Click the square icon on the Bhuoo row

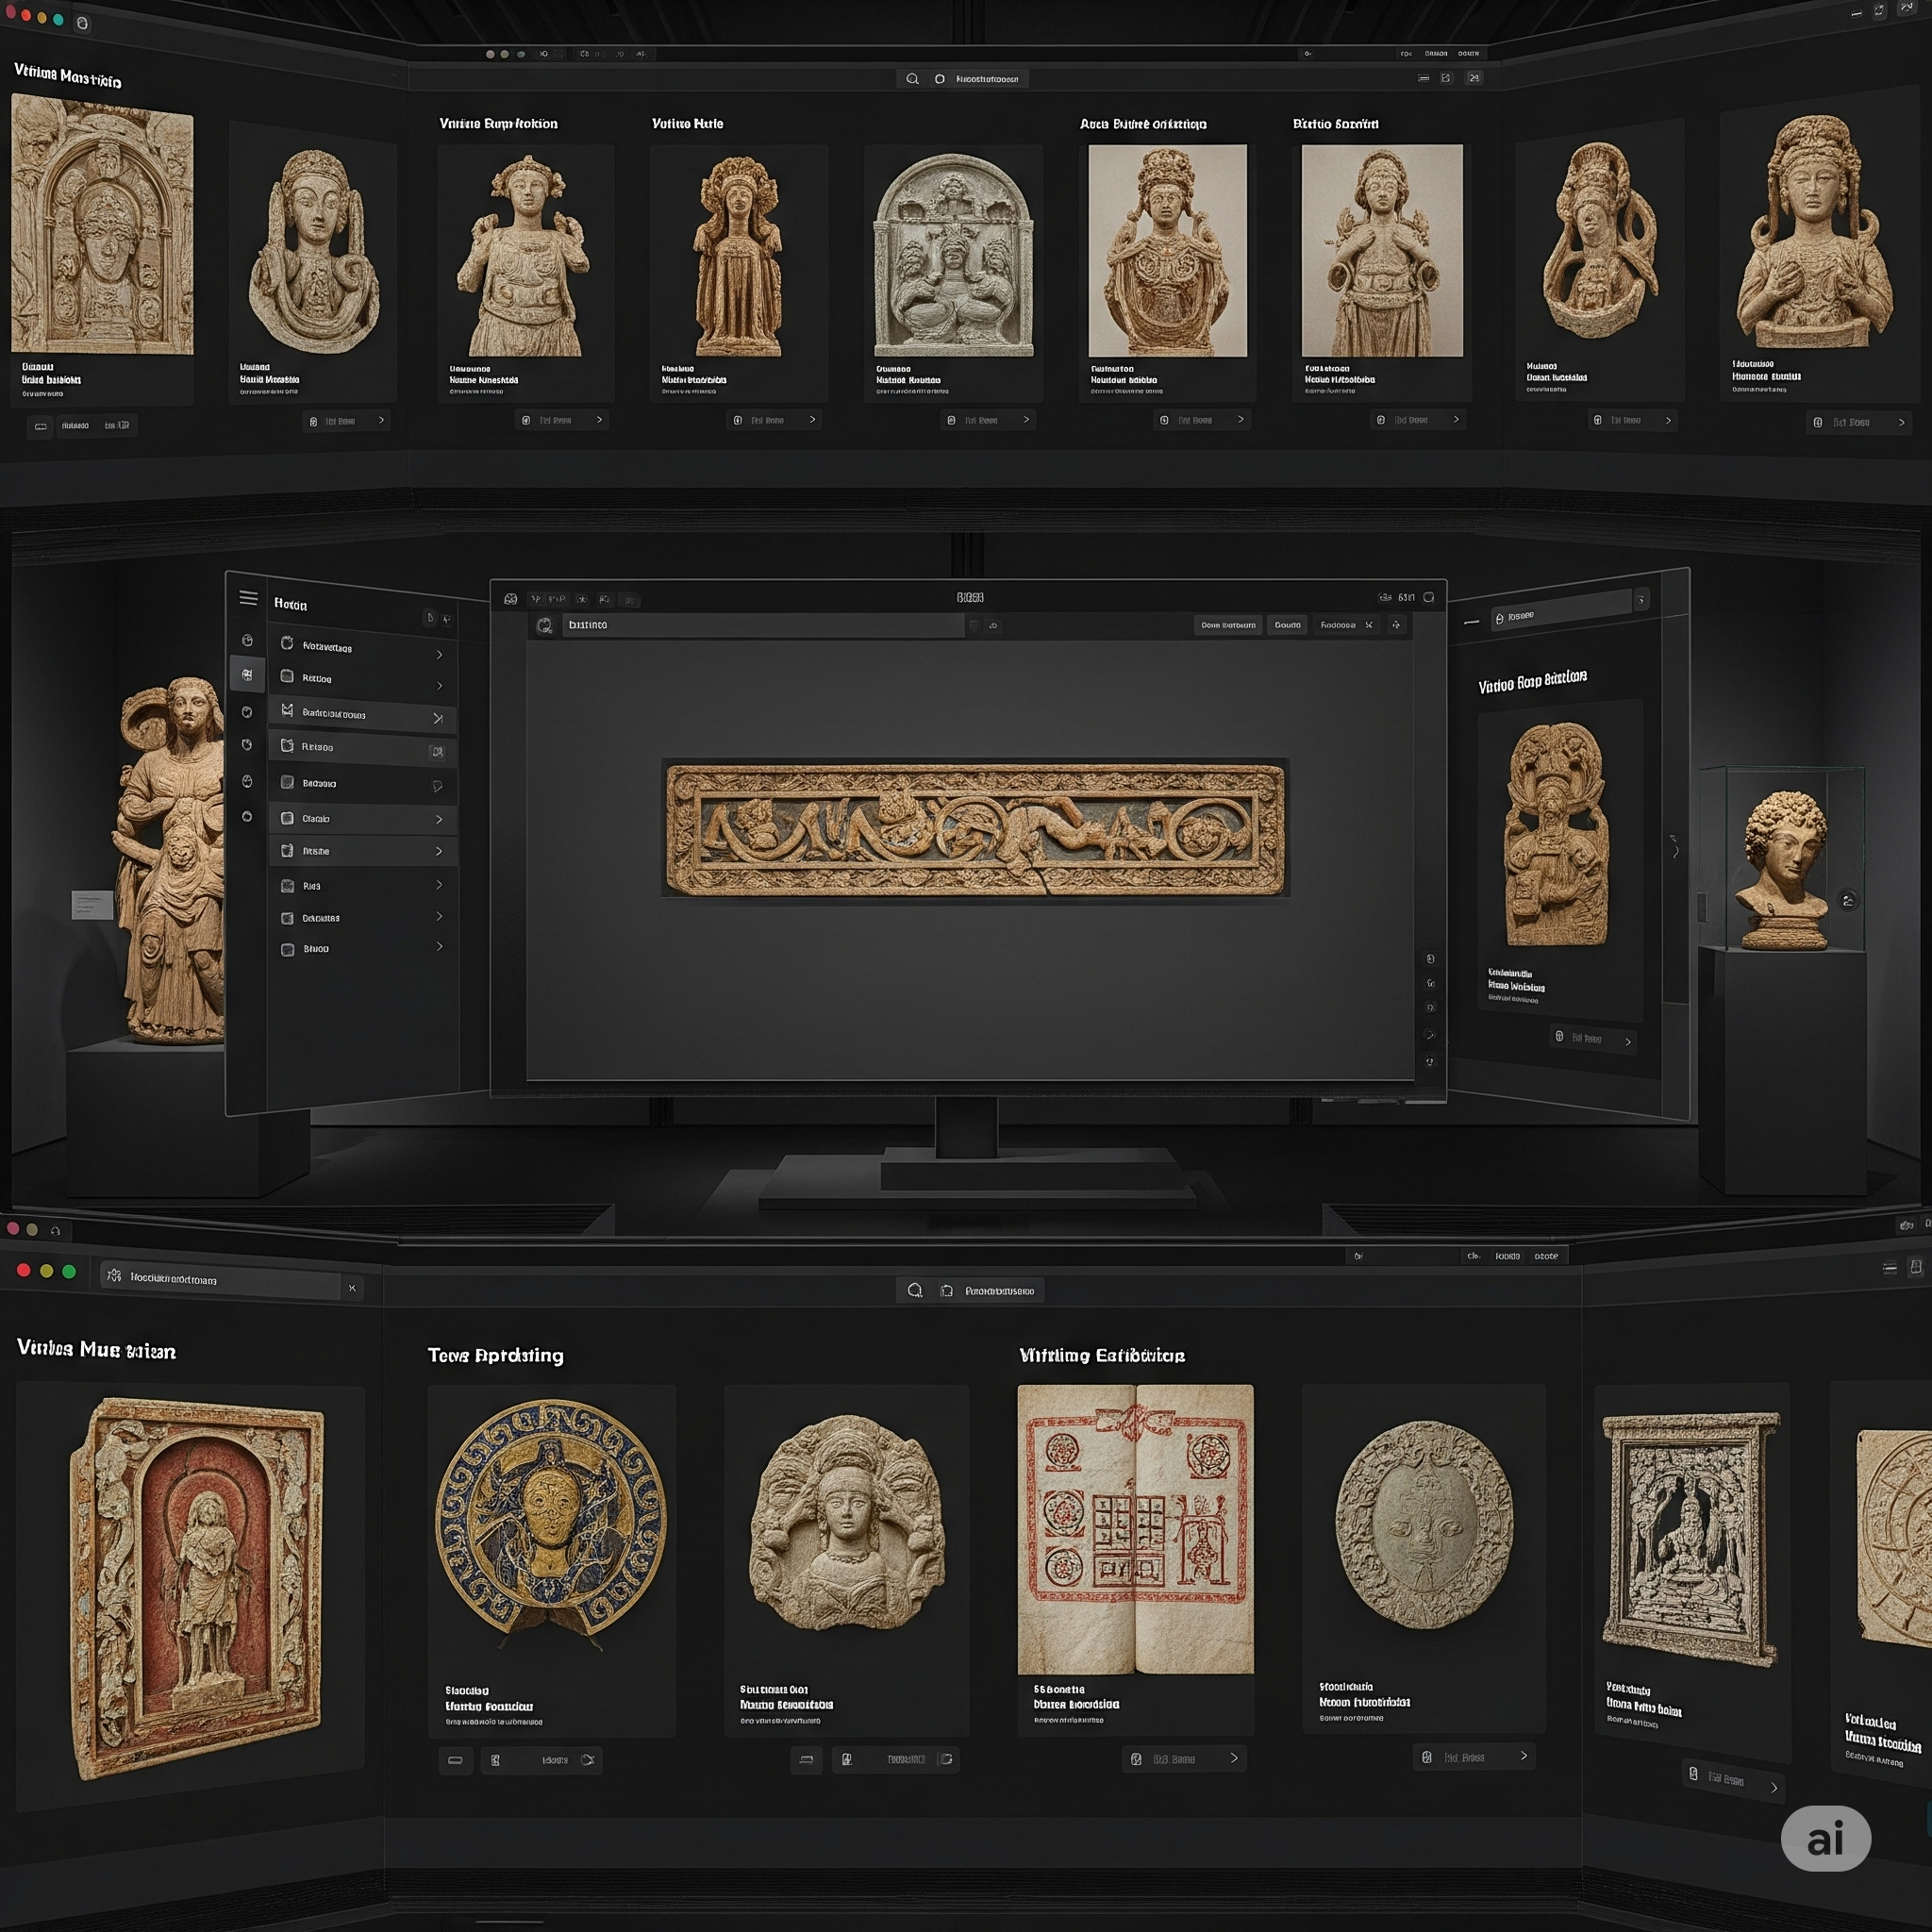pos(287,949)
